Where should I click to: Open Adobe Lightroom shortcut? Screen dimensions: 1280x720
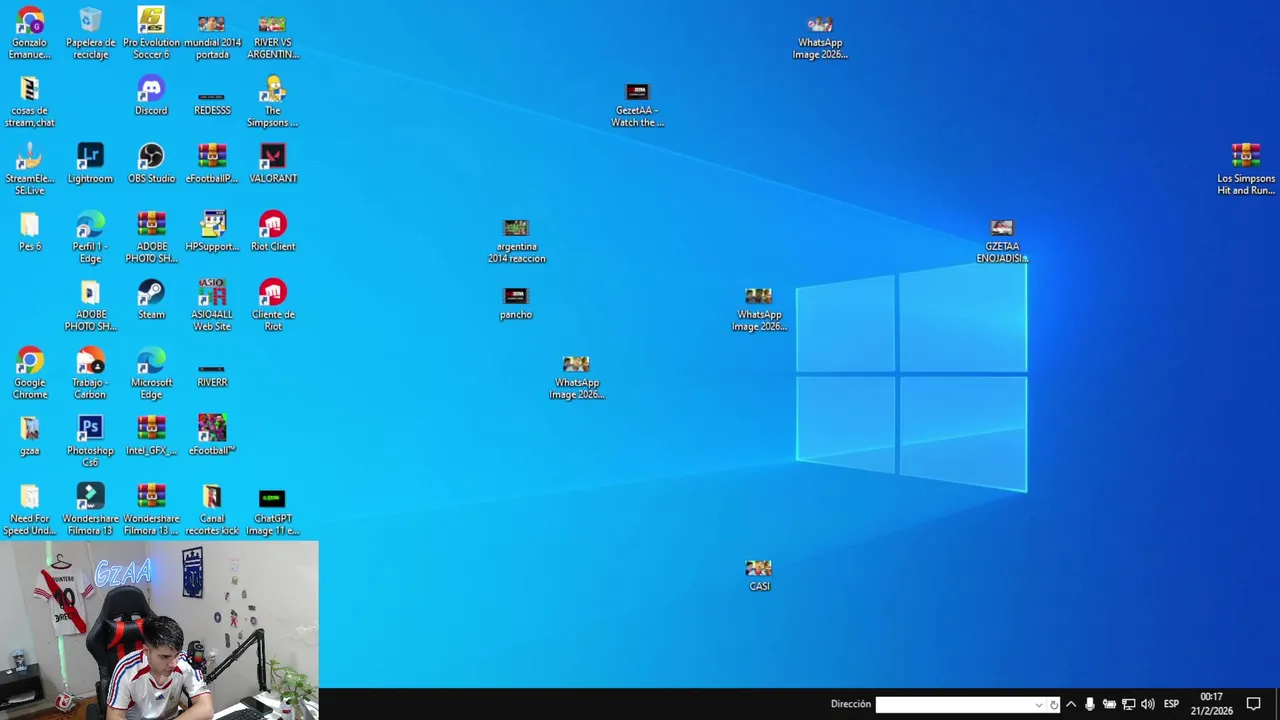pos(90,163)
